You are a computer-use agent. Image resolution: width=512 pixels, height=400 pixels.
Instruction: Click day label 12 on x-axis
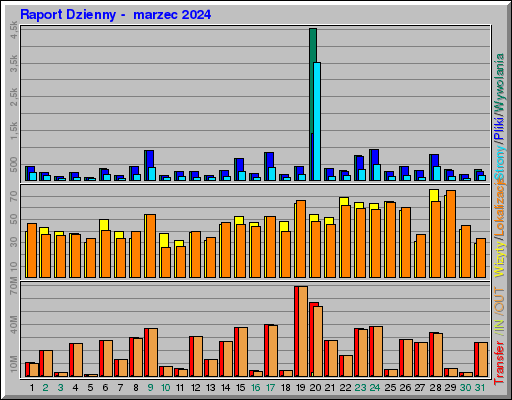[195, 388]
